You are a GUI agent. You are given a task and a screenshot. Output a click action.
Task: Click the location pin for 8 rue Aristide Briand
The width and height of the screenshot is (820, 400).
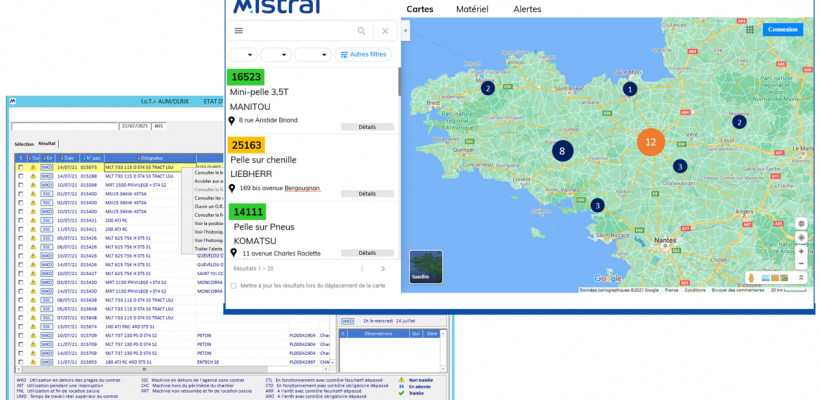point(232,120)
